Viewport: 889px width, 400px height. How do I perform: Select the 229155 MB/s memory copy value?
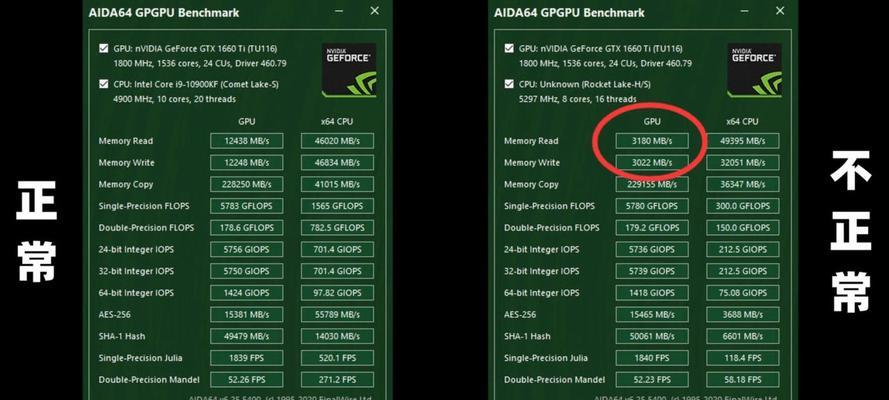tap(652, 184)
